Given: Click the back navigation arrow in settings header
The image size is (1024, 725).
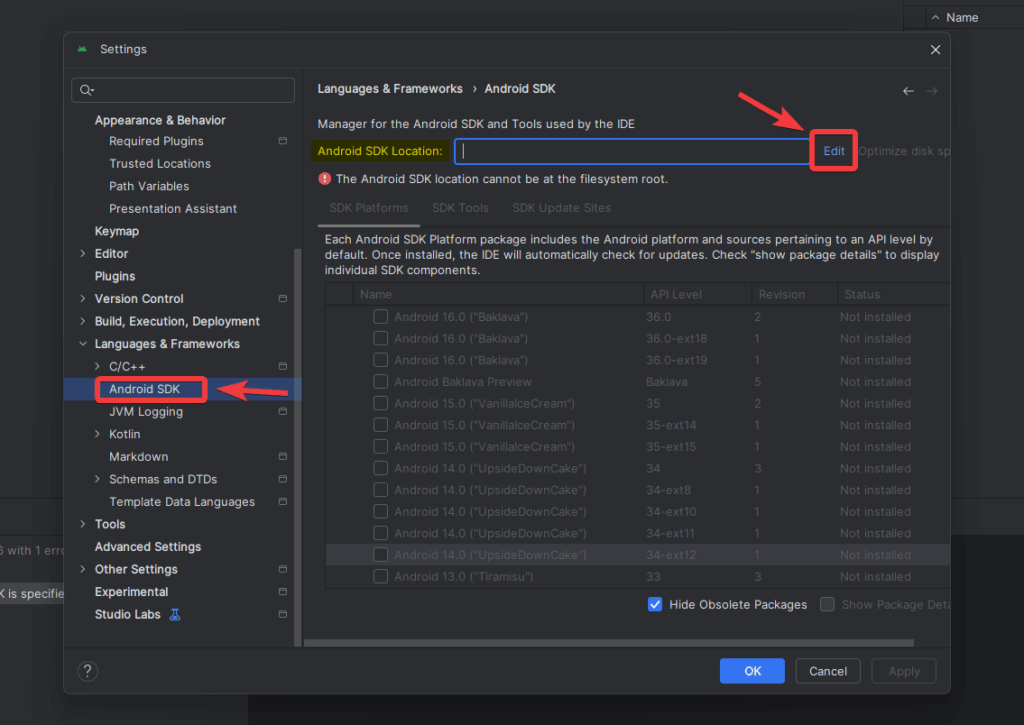Looking at the screenshot, I should [908, 89].
